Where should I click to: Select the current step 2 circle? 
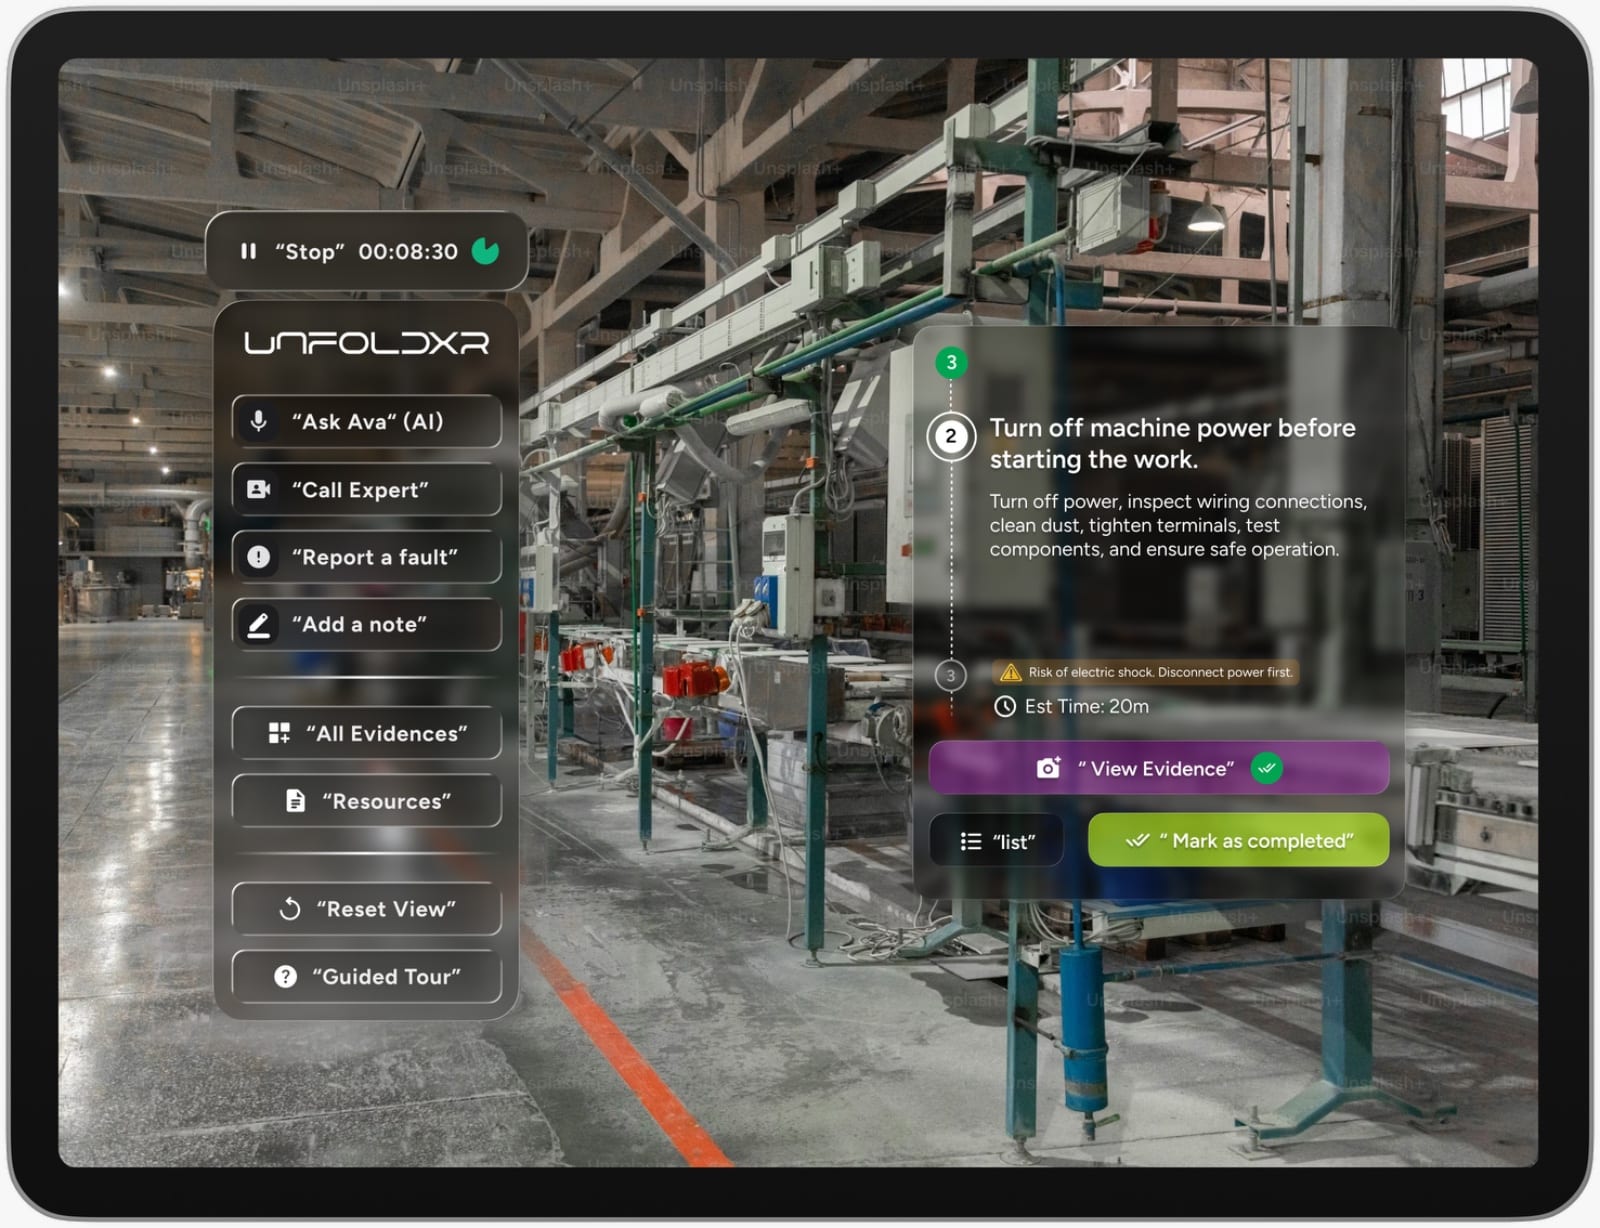(x=951, y=436)
